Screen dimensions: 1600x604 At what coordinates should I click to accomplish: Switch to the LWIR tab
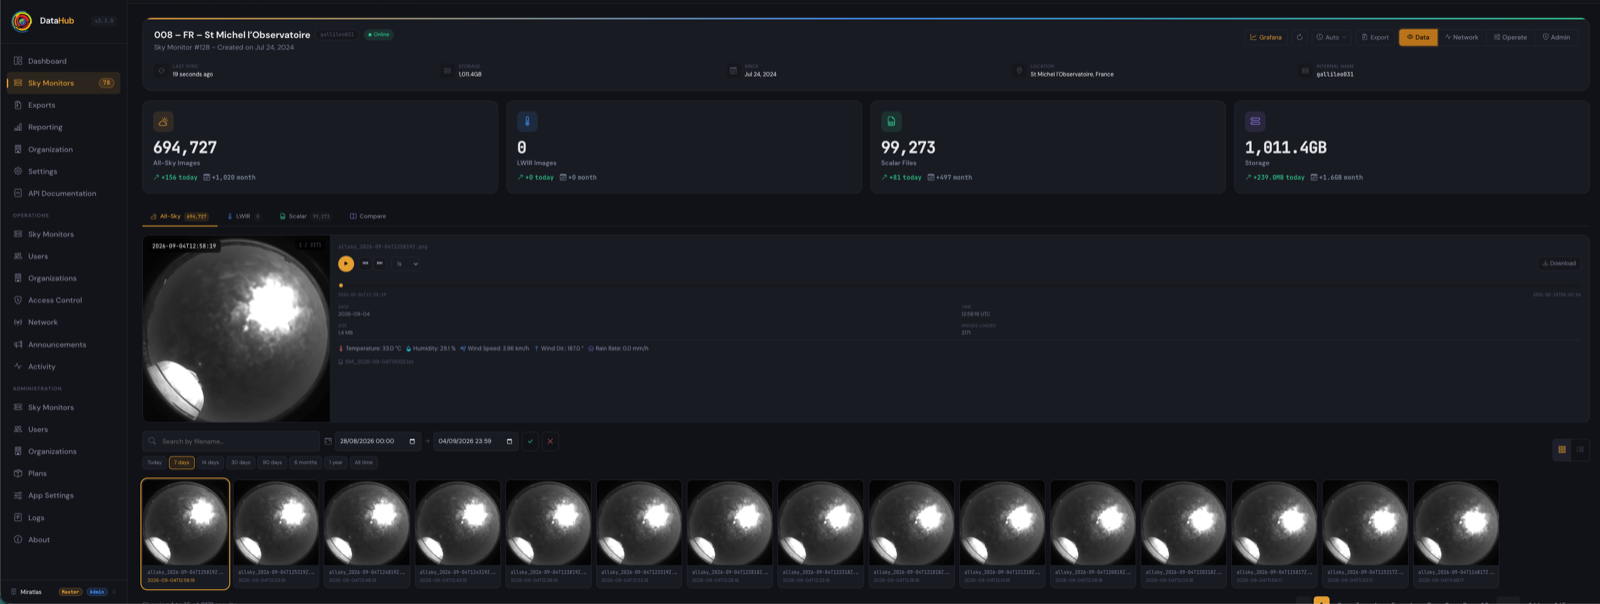coord(243,216)
